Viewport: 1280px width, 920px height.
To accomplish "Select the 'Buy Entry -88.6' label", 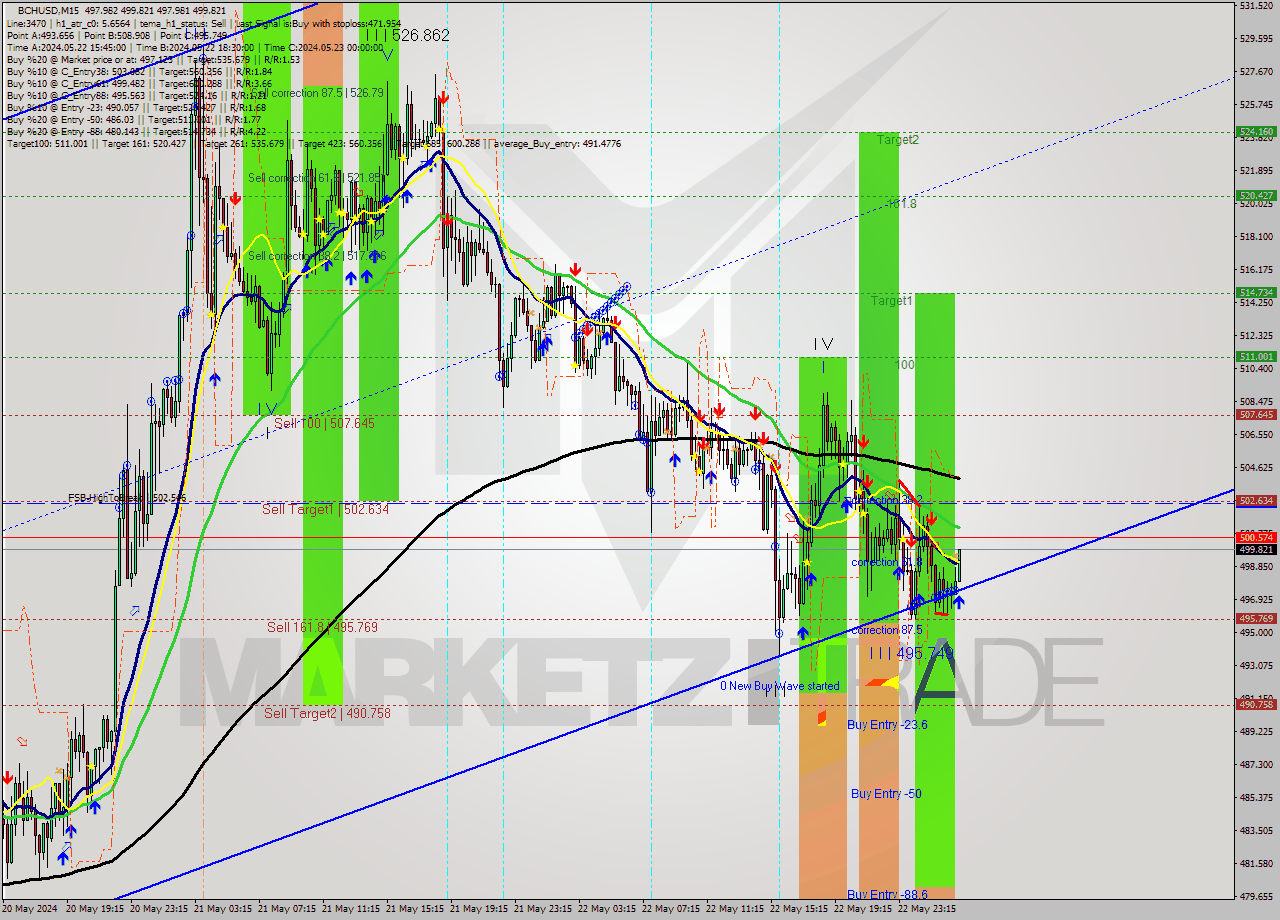I will pos(887,894).
